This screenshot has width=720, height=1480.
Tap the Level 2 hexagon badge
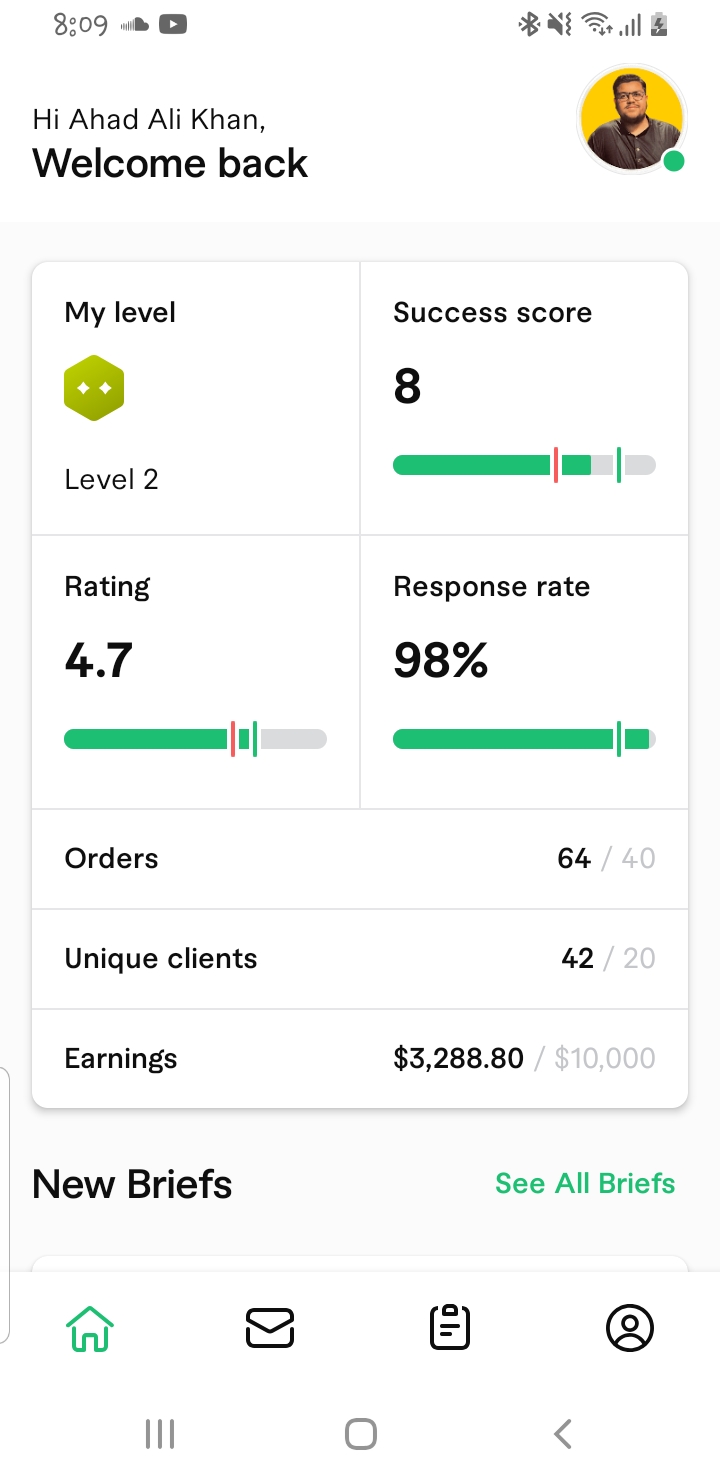(94, 388)
